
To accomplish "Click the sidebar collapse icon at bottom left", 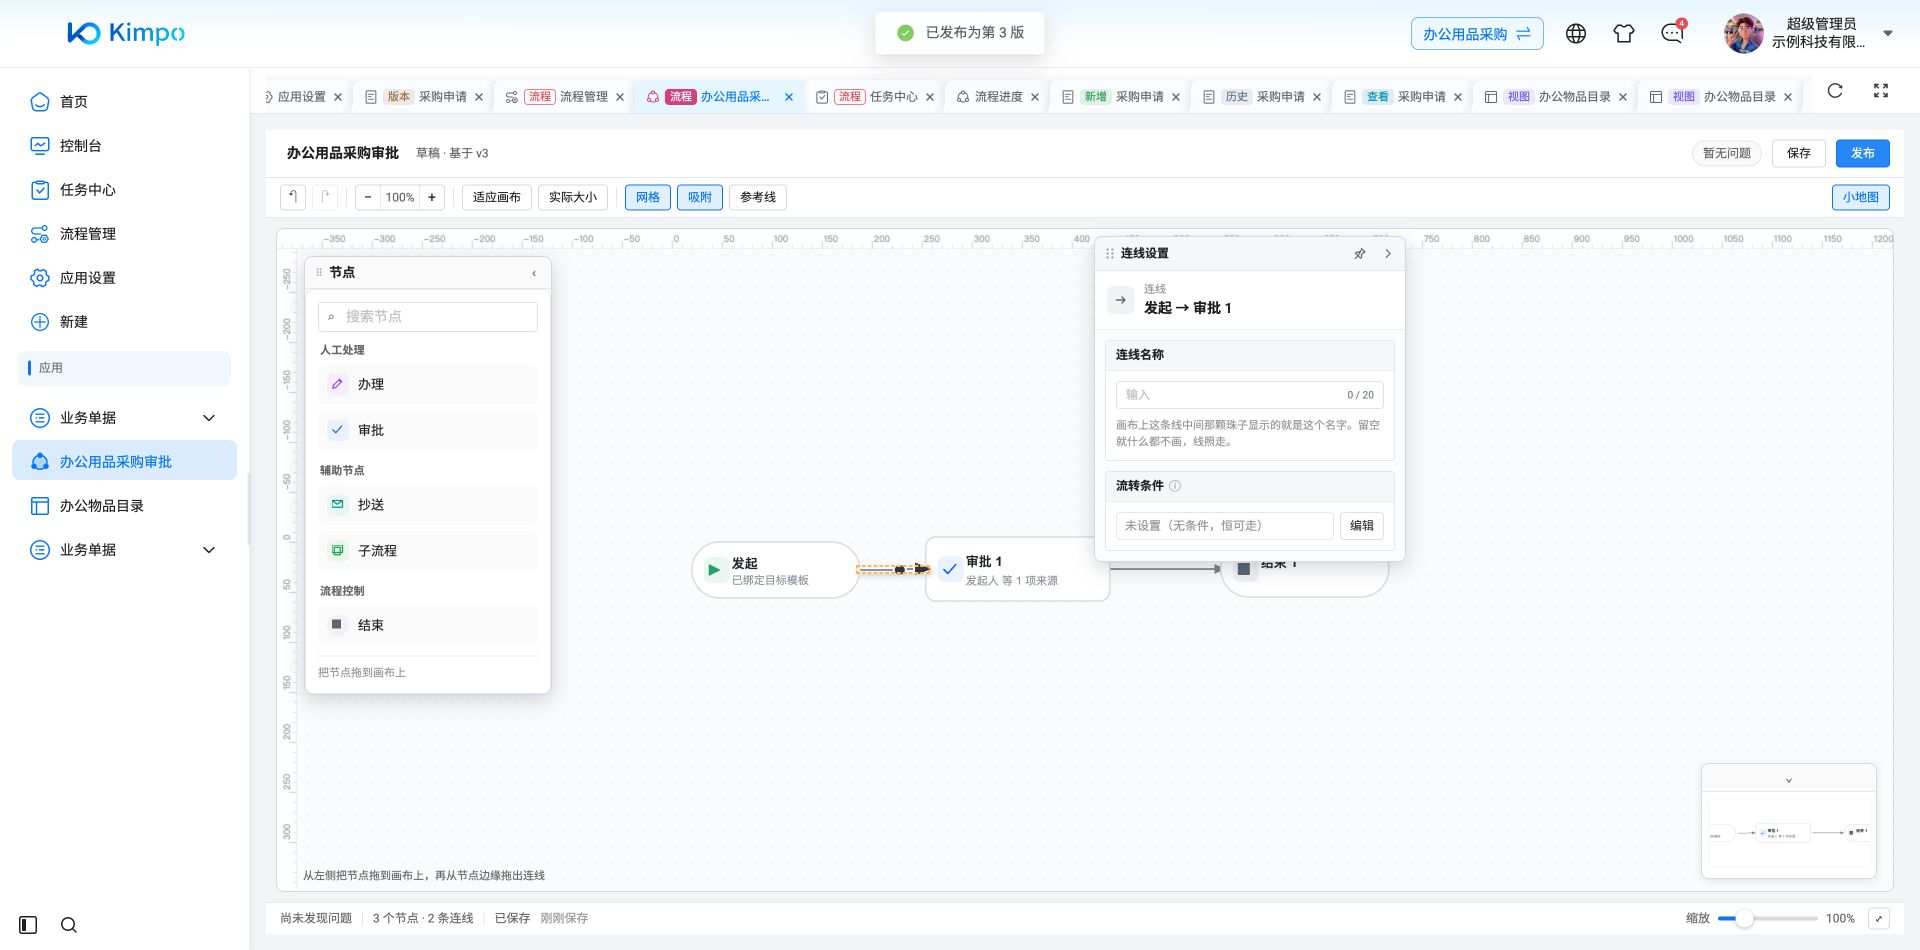I will (28, 925).
